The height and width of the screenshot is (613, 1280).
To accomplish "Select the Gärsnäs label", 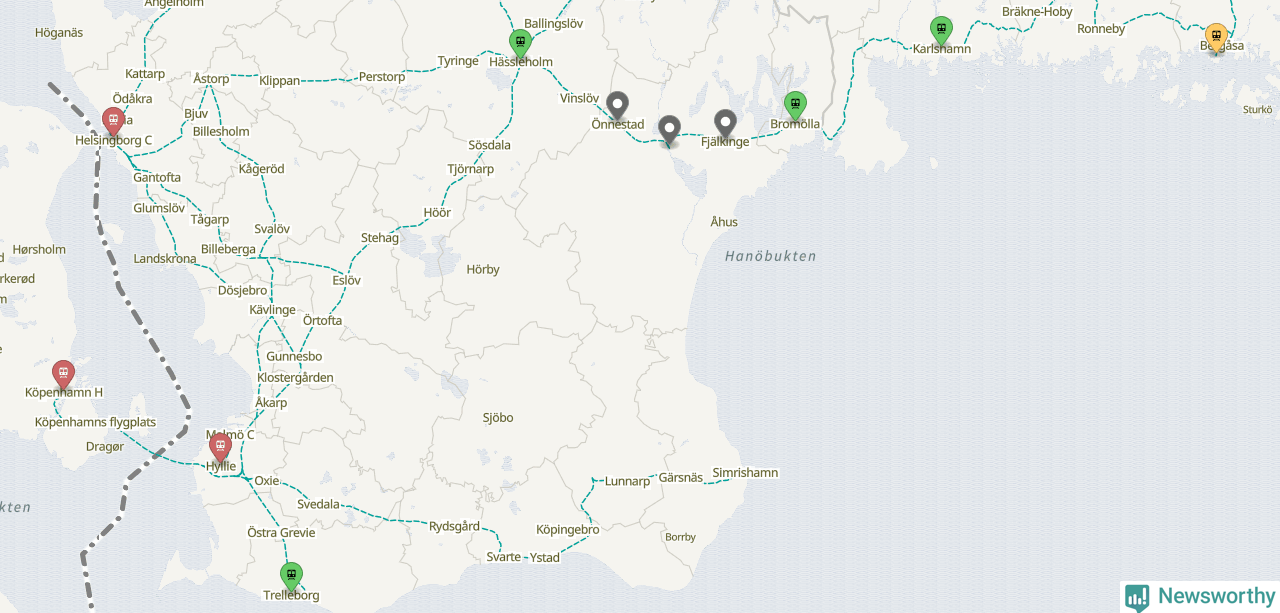I will (x=681, y=478).
